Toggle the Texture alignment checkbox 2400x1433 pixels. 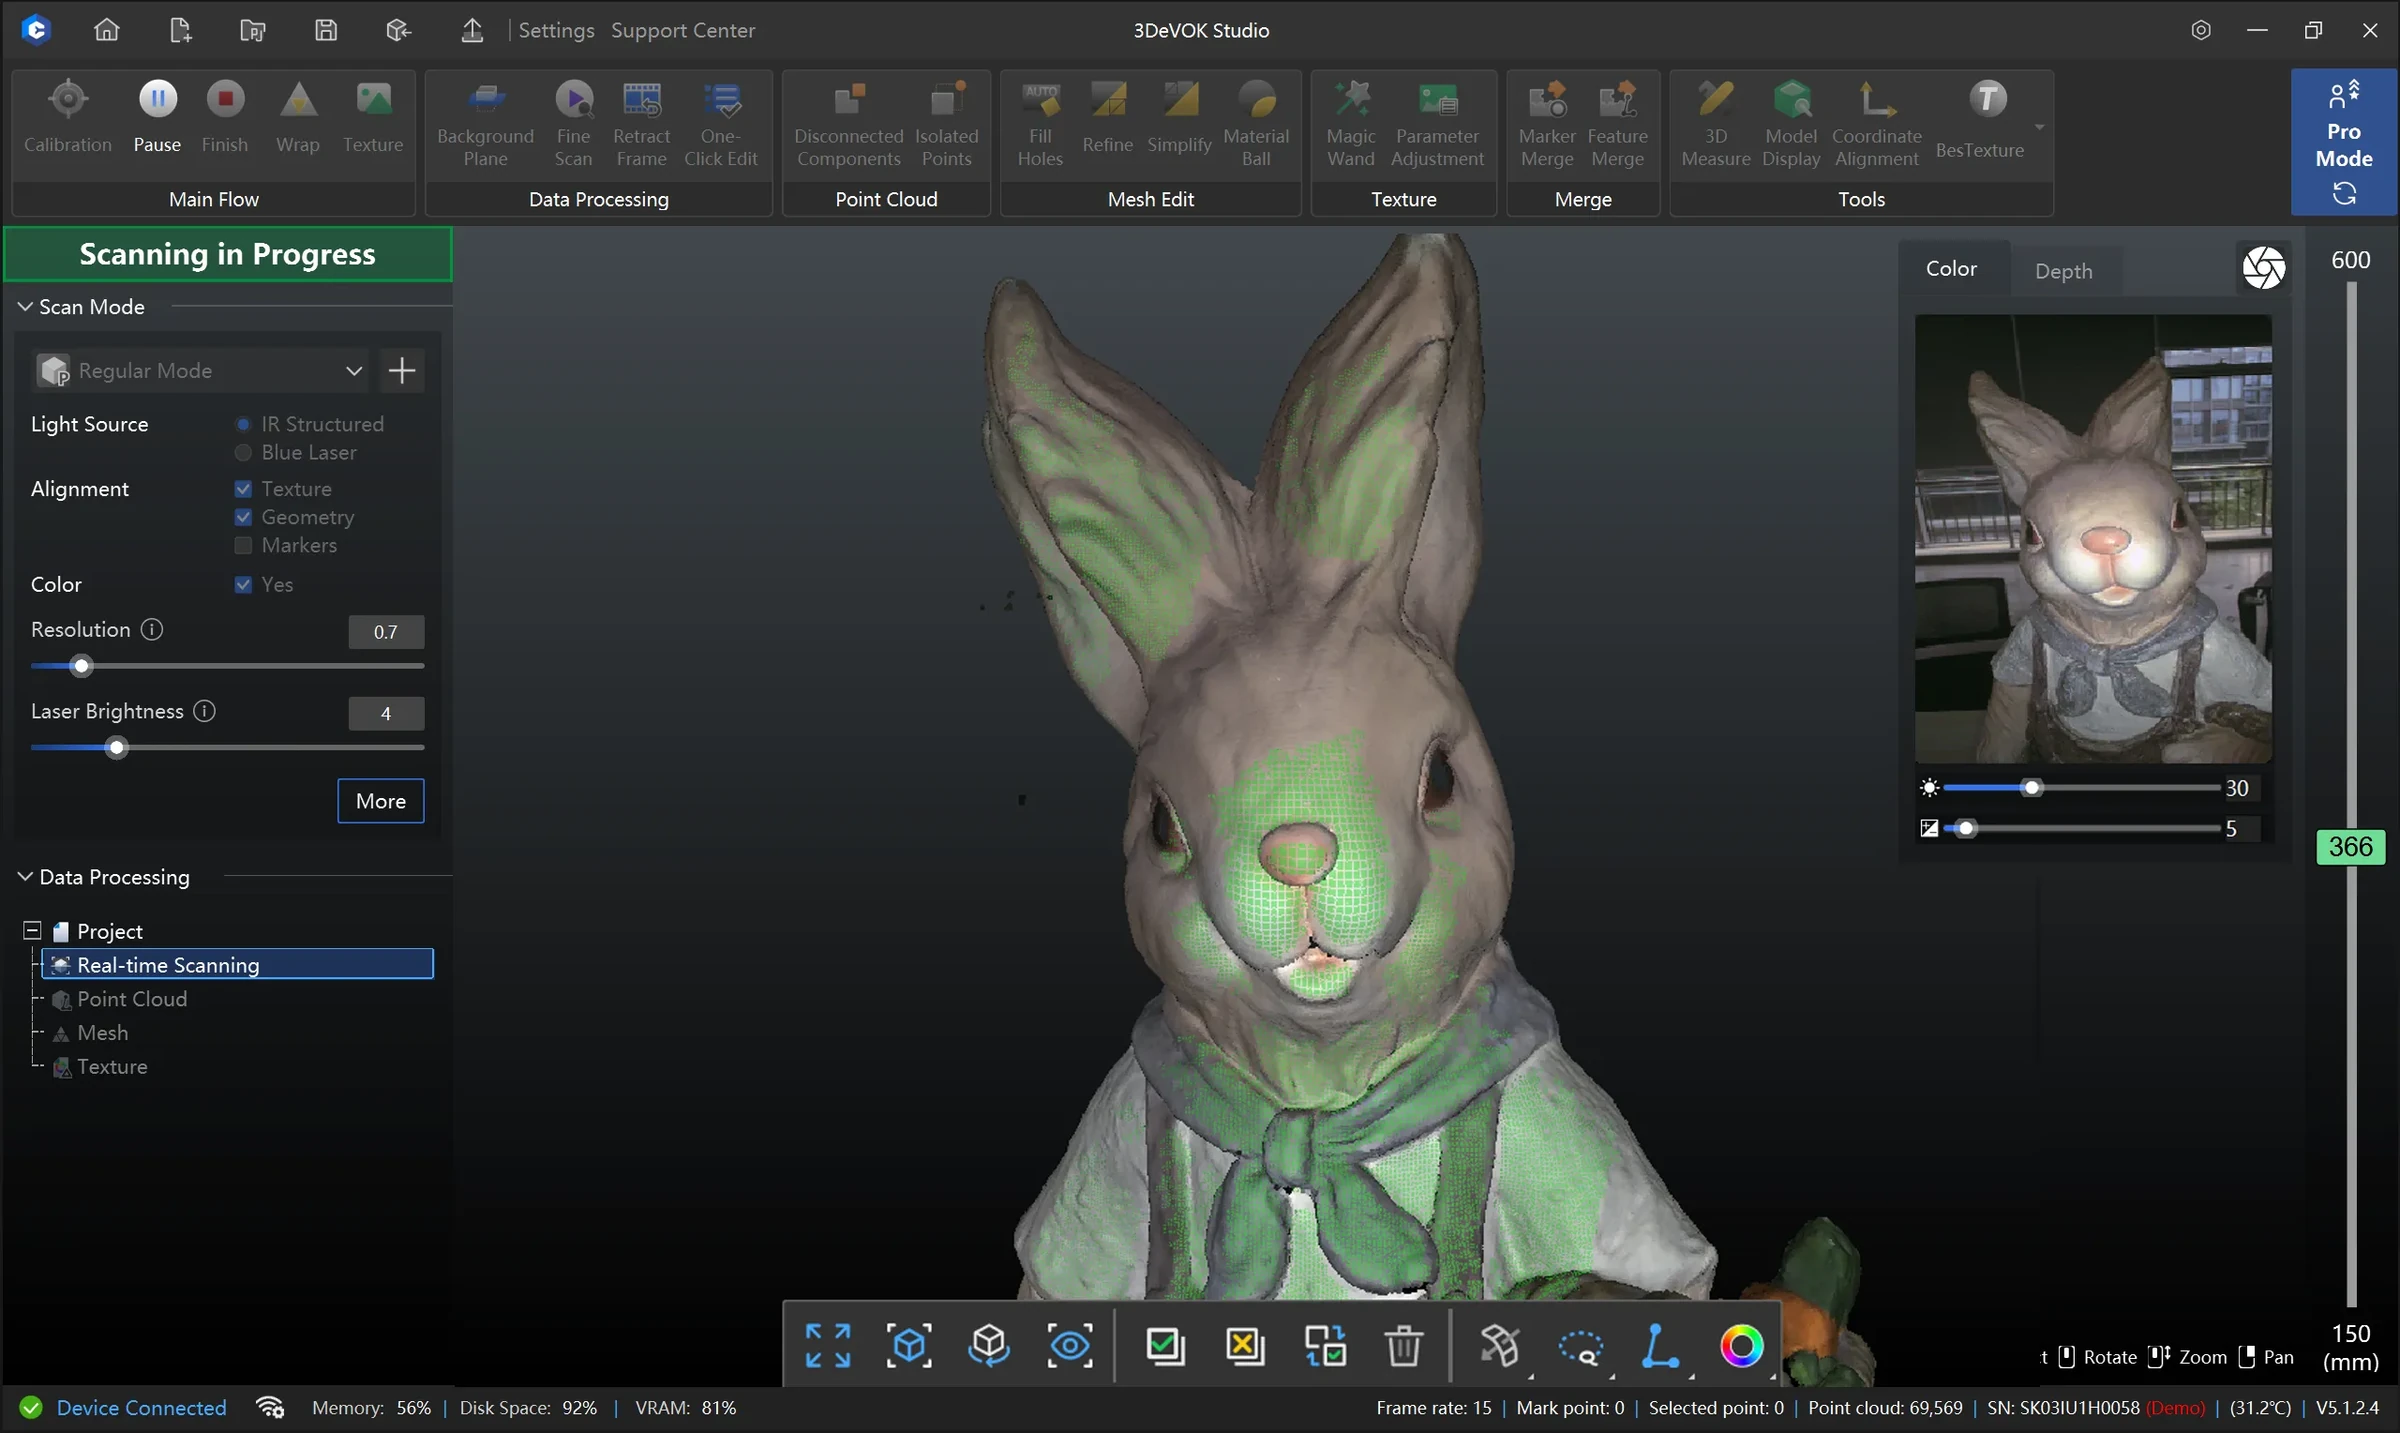[243, 489]
